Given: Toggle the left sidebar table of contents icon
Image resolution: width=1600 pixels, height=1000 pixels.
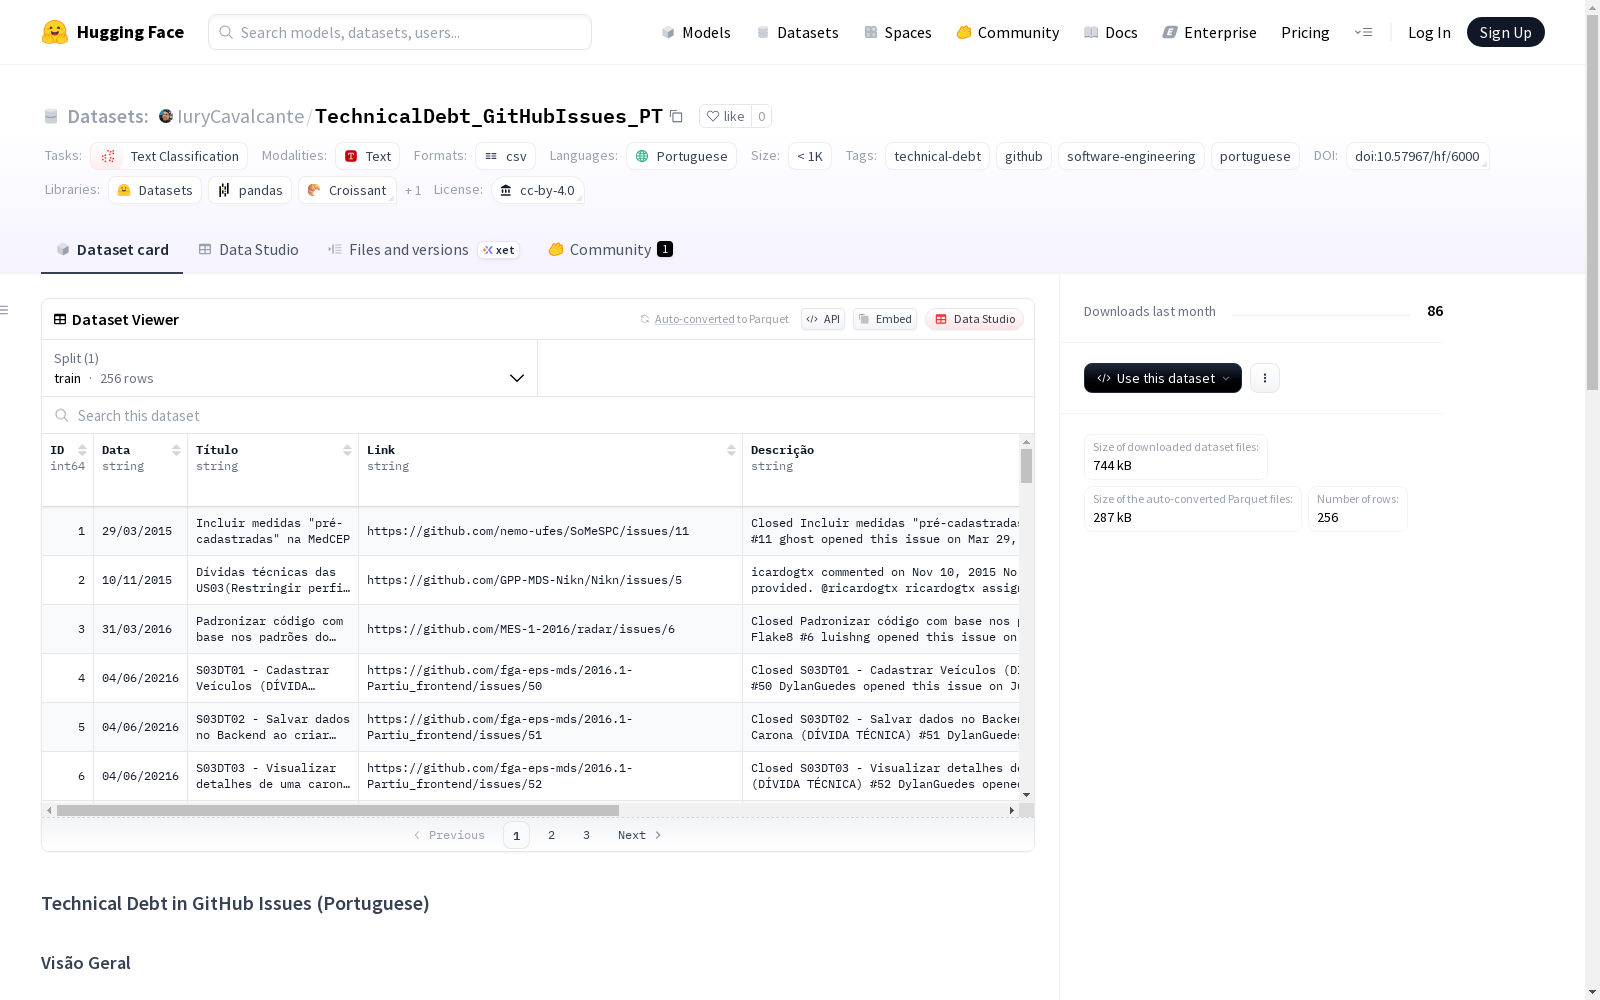Looking at the screenshot, I should [5, 310].
